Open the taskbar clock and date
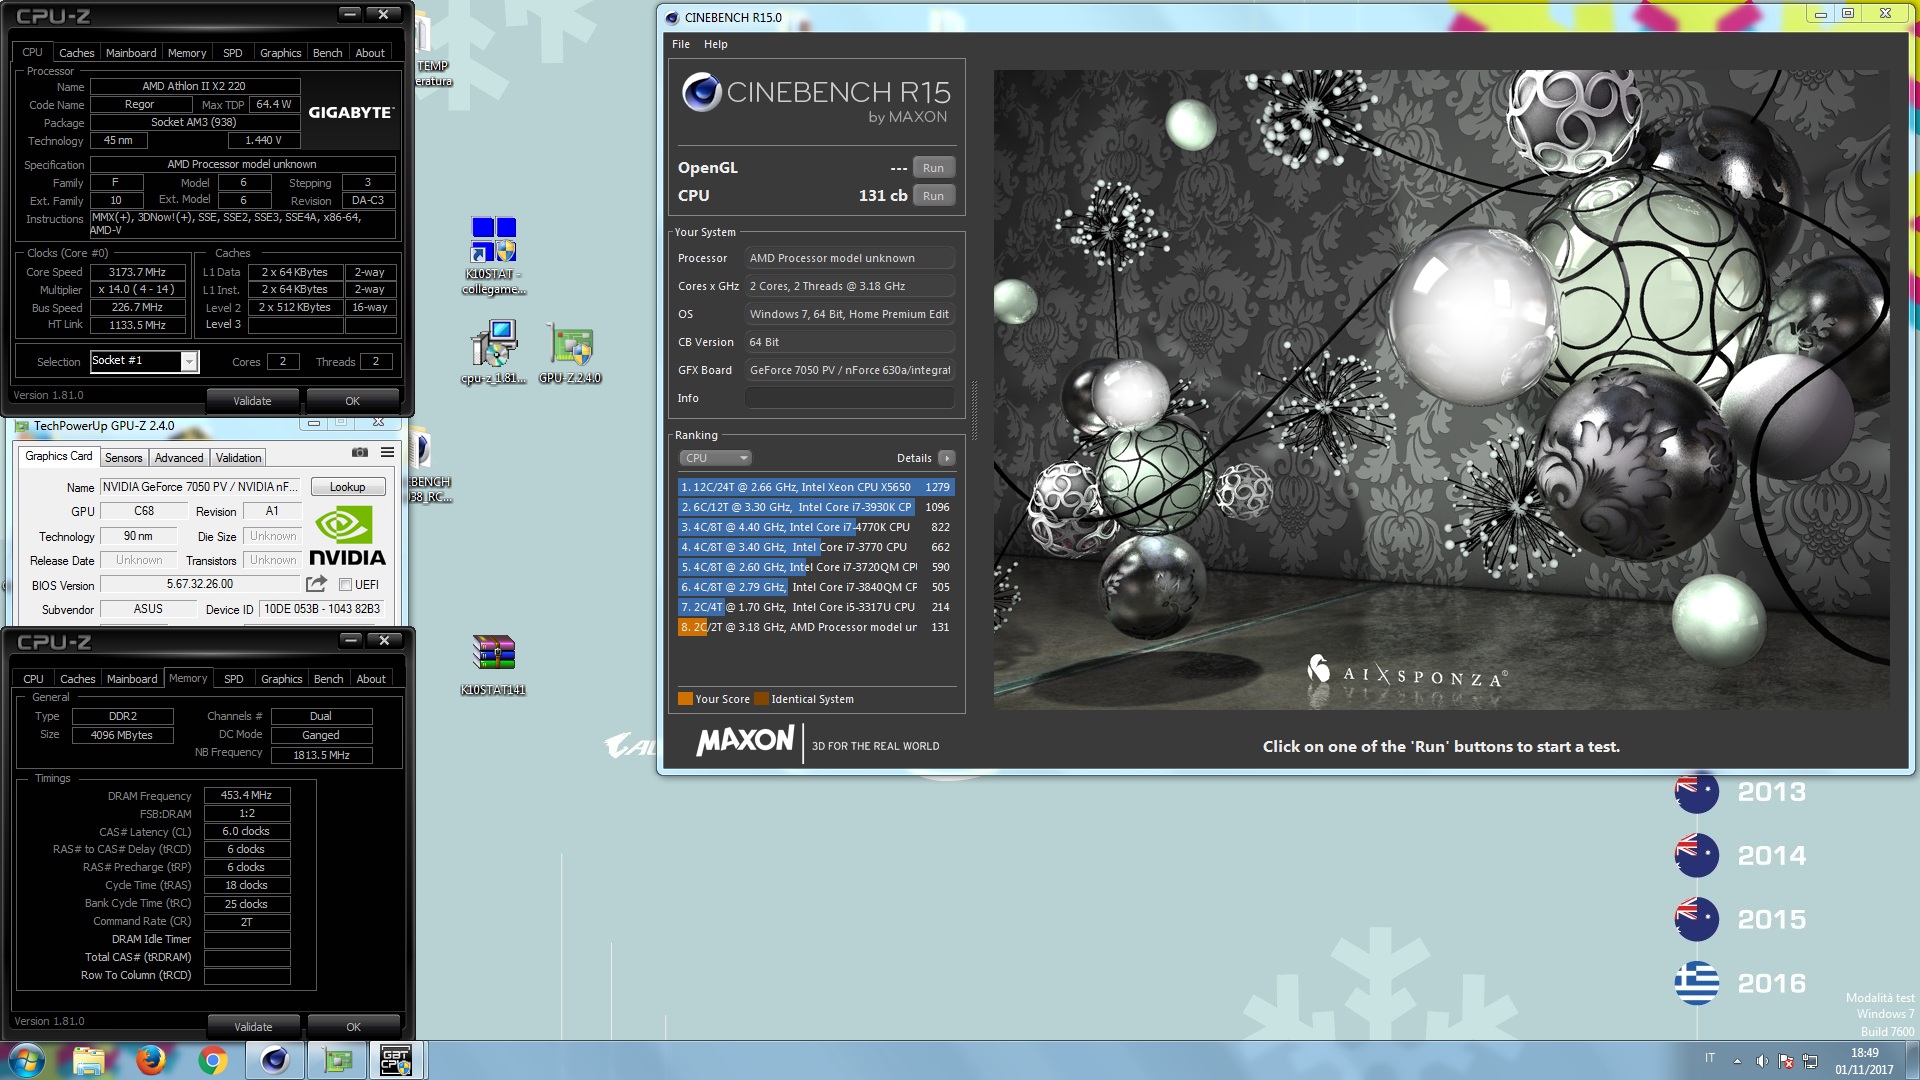This screenshot has width=1920, height=1080. [1864, 1061]
